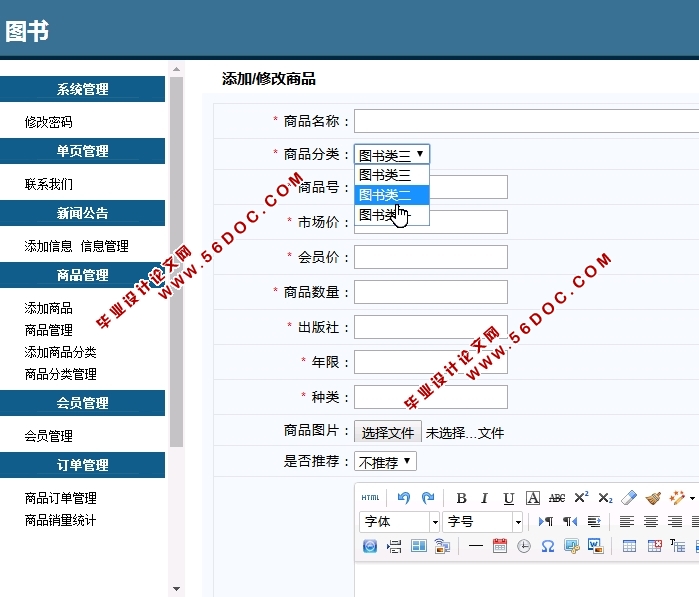Click the 商品数量 input field

(x=431, y=292)
